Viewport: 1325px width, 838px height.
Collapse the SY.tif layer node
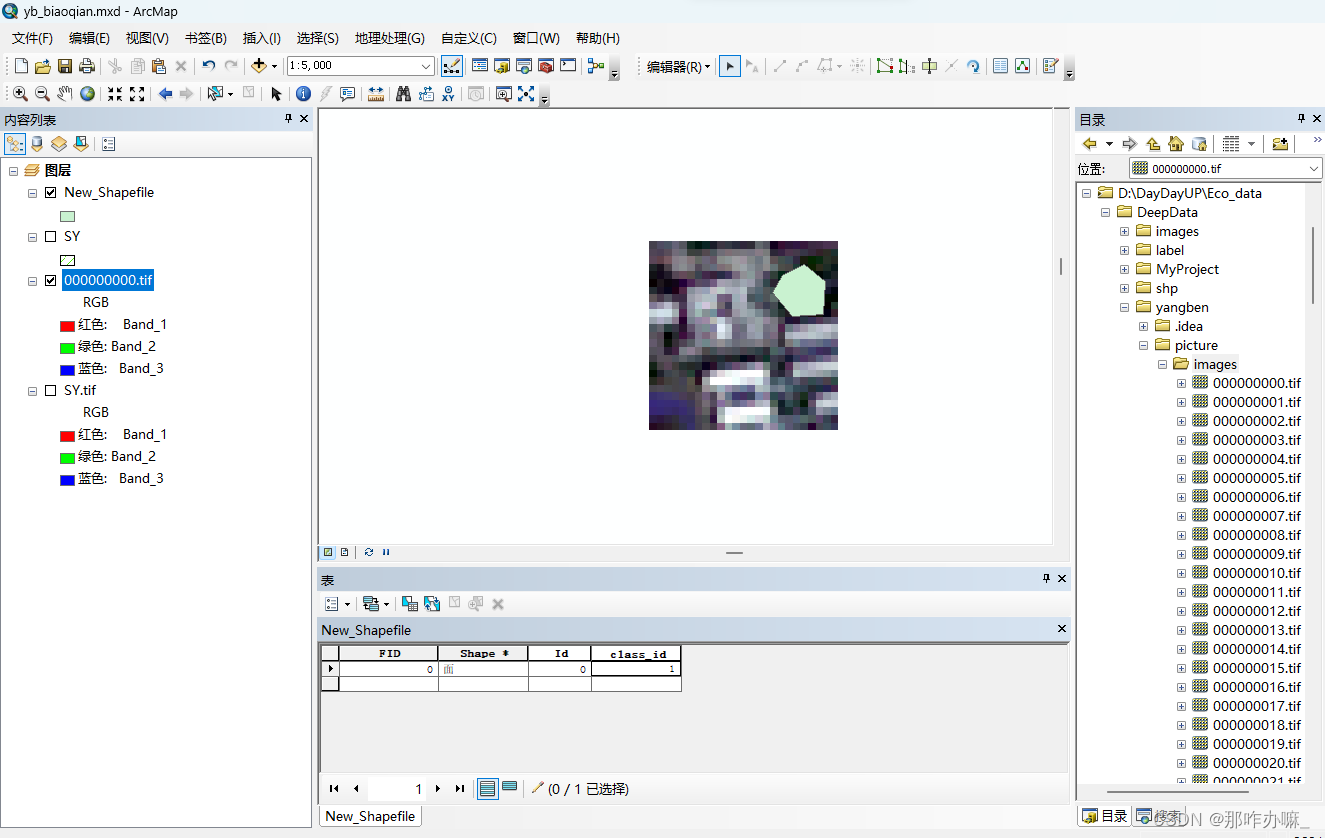pos(32,390)
